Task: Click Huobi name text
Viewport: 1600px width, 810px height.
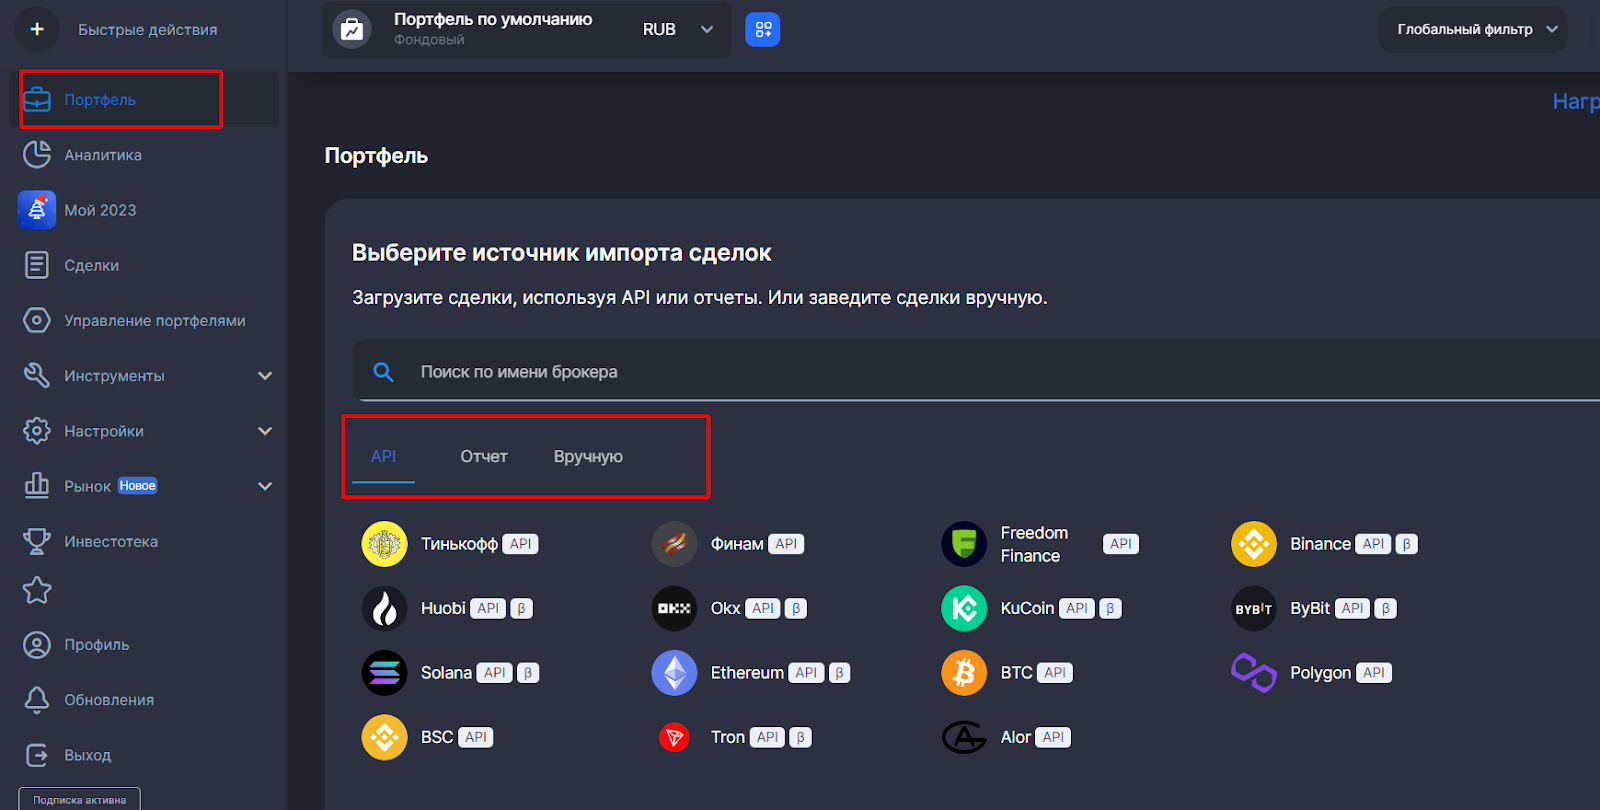Action: point(443,608)
